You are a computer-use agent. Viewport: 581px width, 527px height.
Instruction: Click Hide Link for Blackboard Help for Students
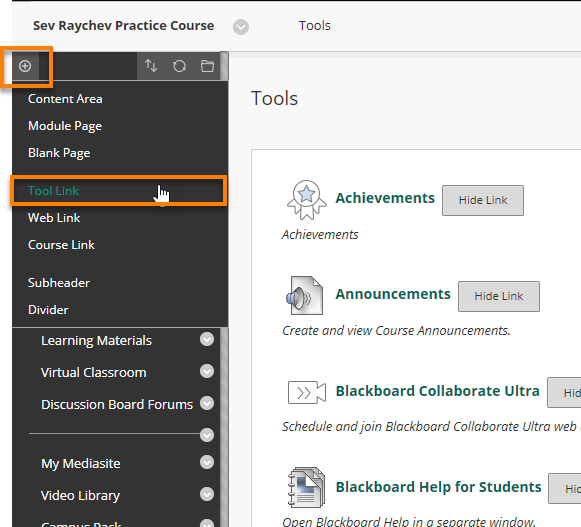pos(565,488)
